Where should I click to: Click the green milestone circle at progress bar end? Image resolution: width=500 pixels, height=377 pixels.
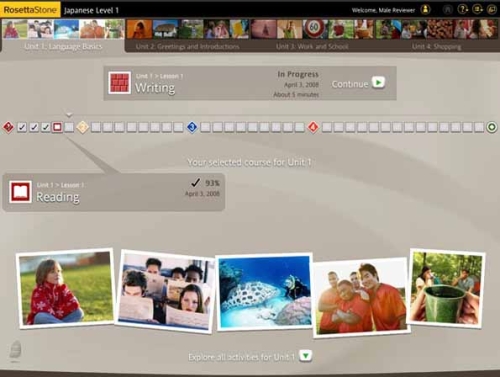click(492, 127)
